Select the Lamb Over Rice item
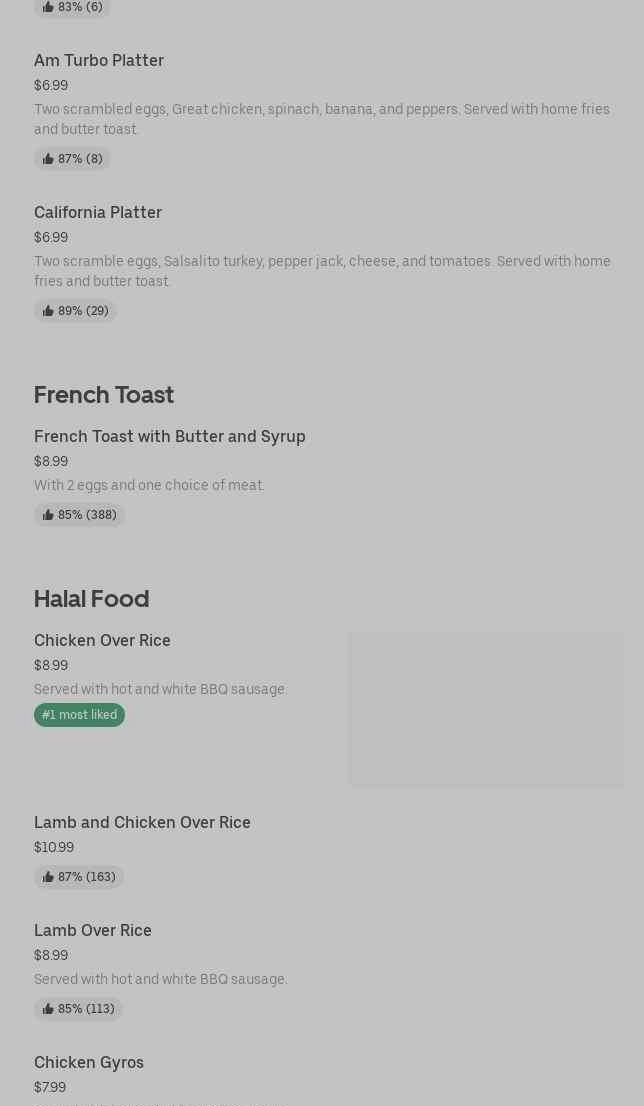The height and width of the screenshot is (1106, 644). tap(322, 970)
